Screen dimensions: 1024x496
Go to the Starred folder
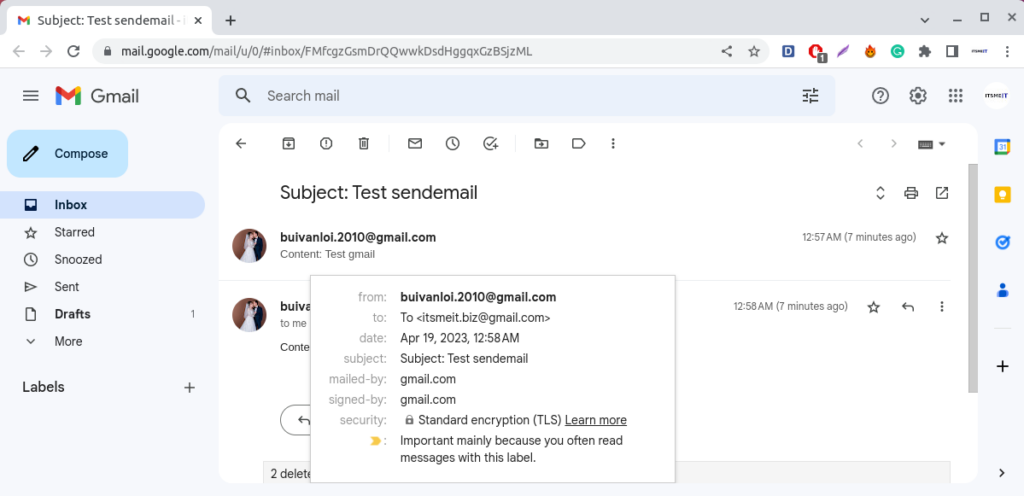(x=74, y=232)
